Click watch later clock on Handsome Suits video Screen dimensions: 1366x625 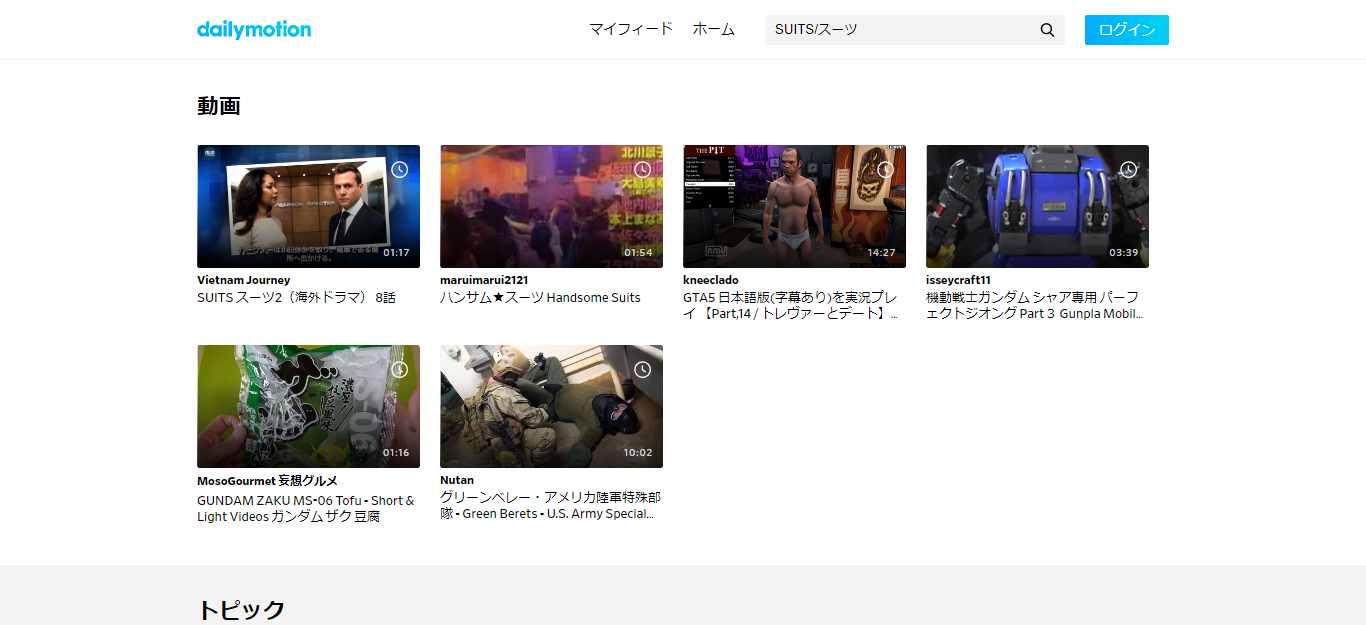pos(642,170)
